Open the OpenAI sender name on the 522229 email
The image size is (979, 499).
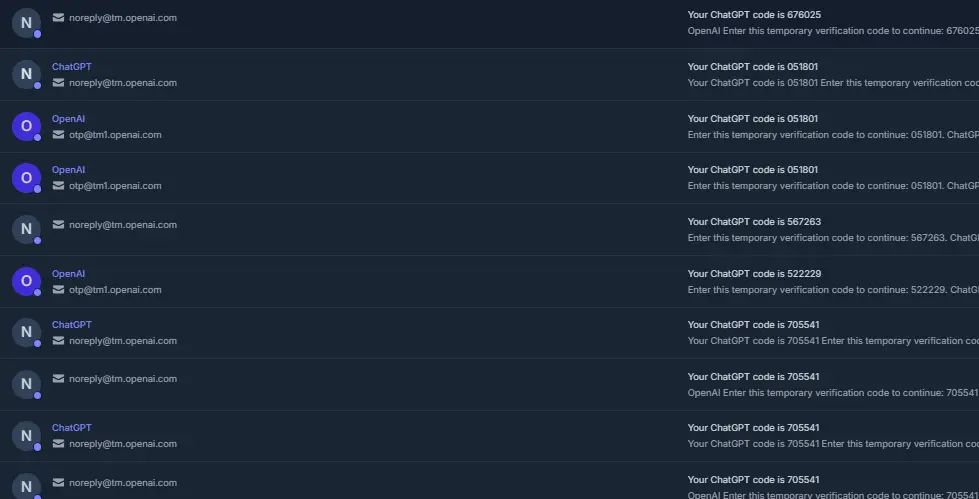pos(69,274)
